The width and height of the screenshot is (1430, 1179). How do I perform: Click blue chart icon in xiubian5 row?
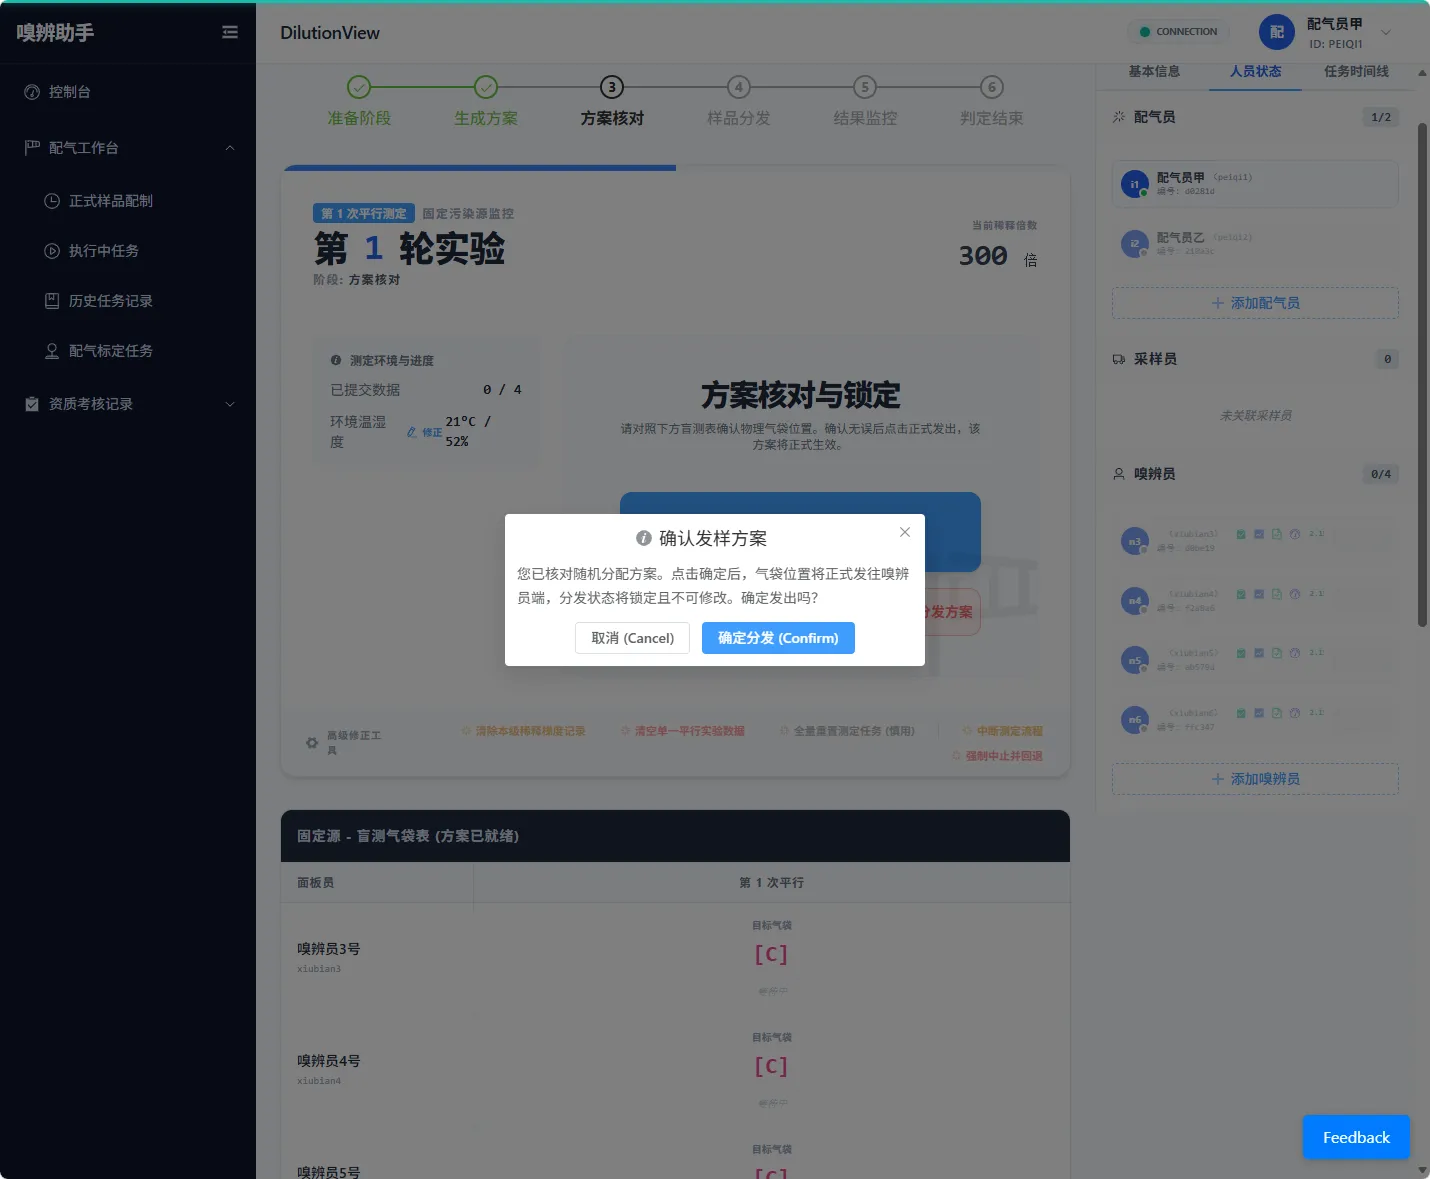click(1259, 653)
